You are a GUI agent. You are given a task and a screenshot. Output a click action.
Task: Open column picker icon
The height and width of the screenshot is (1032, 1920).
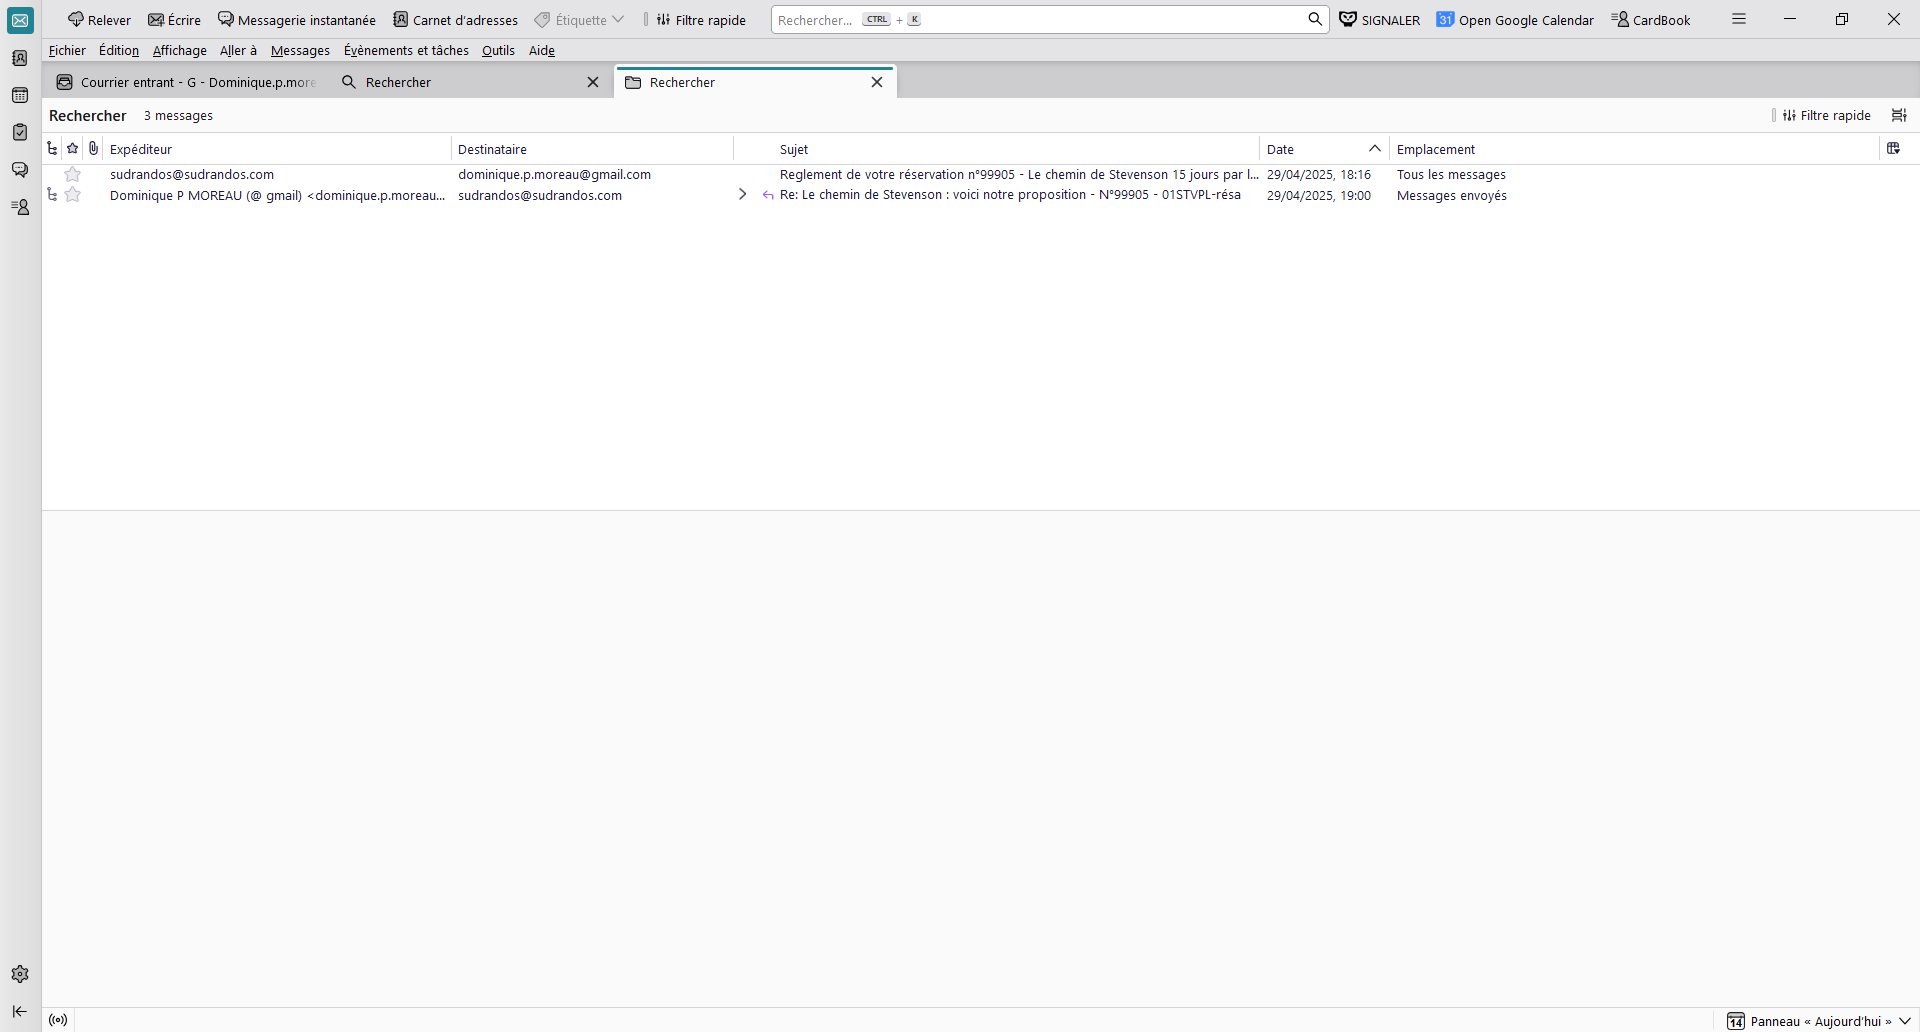[1893, 148]
